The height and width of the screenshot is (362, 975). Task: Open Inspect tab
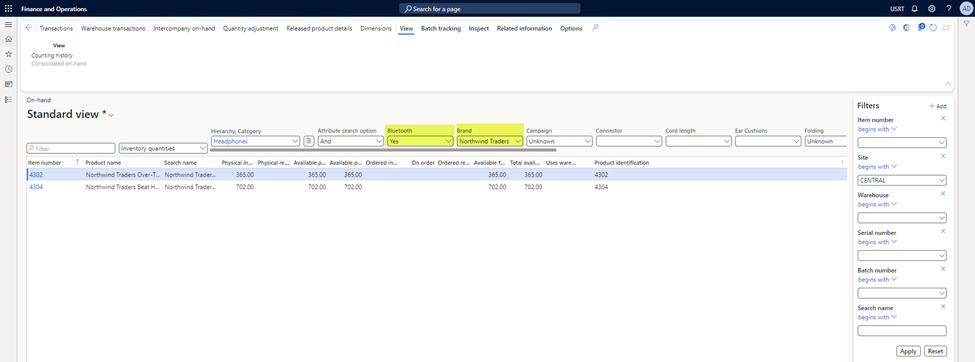pos(479,29)
